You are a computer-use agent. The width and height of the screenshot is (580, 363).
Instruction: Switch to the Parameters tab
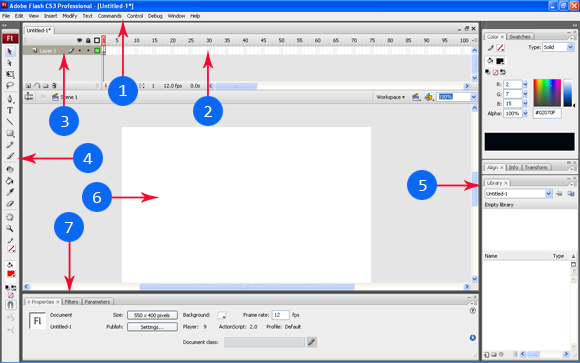click(x=97, y=302)
